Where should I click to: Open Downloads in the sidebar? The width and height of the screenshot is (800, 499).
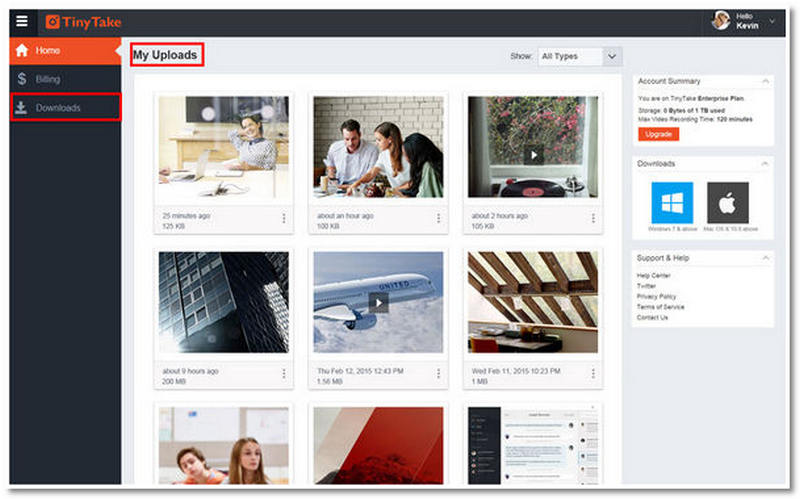(x=58, y=108)
